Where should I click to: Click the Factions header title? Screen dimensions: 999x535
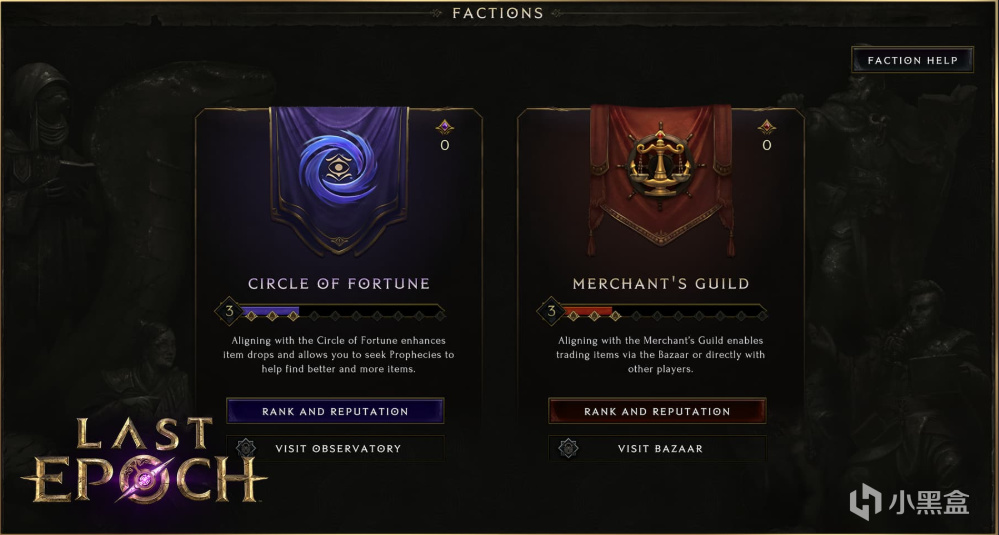click(x=498, y=13)
